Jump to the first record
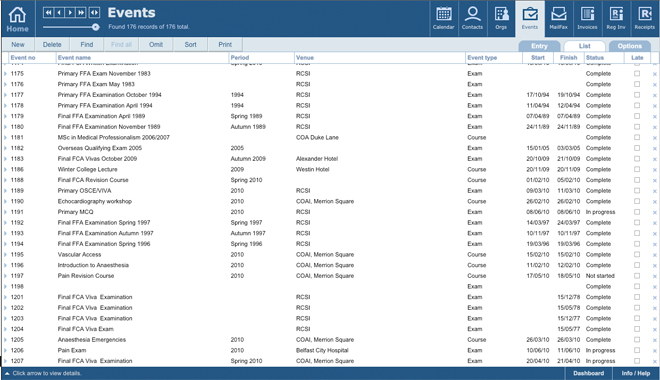Image resolution: width=660 pixels, height=380 pixels. tap(48, 13)
